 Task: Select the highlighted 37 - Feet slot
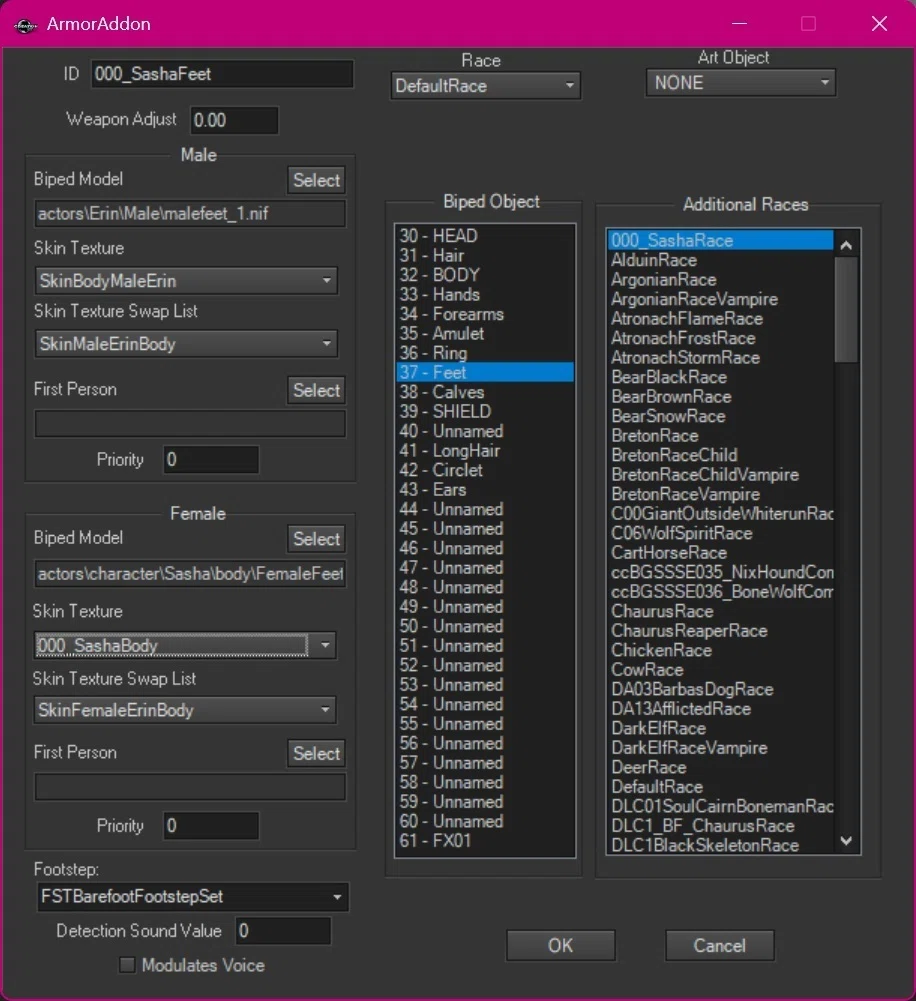tap(485, 372)
